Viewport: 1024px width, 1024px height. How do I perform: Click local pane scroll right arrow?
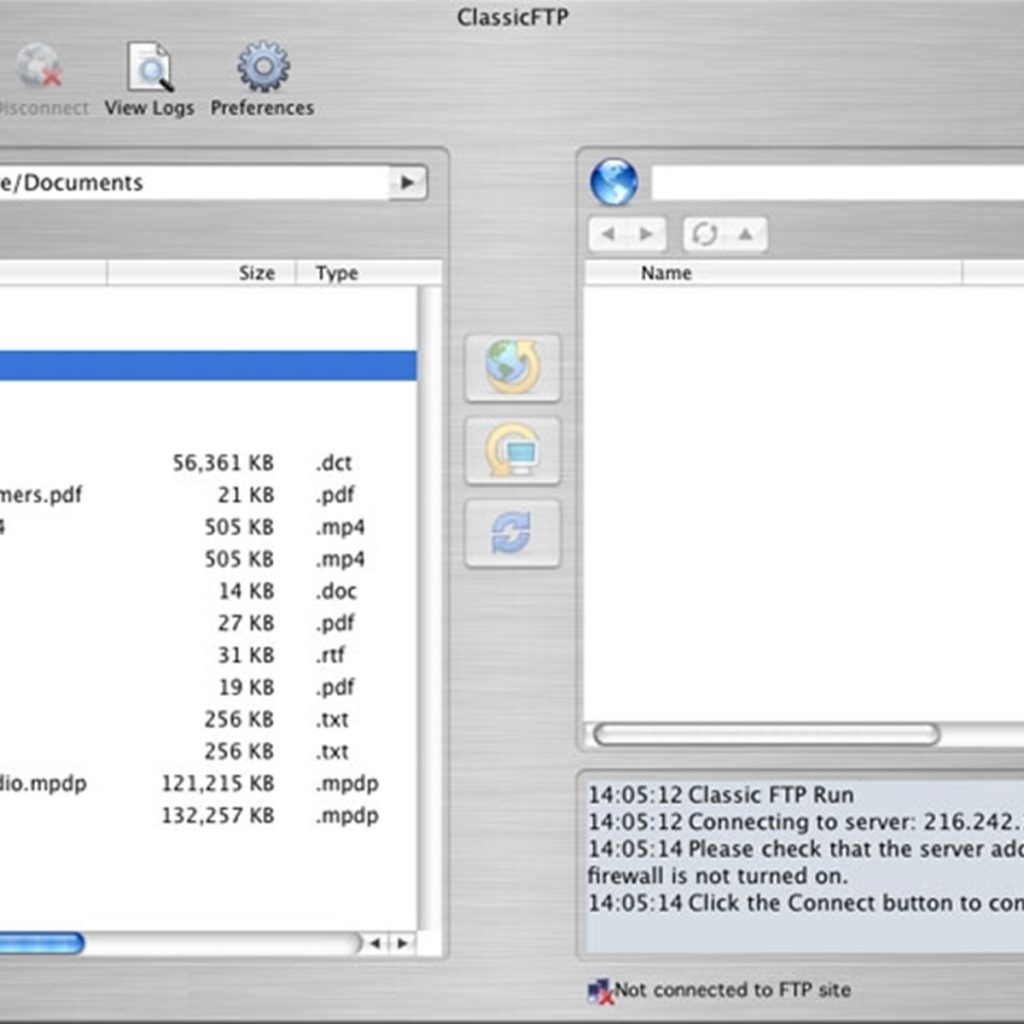click(402, 943)
